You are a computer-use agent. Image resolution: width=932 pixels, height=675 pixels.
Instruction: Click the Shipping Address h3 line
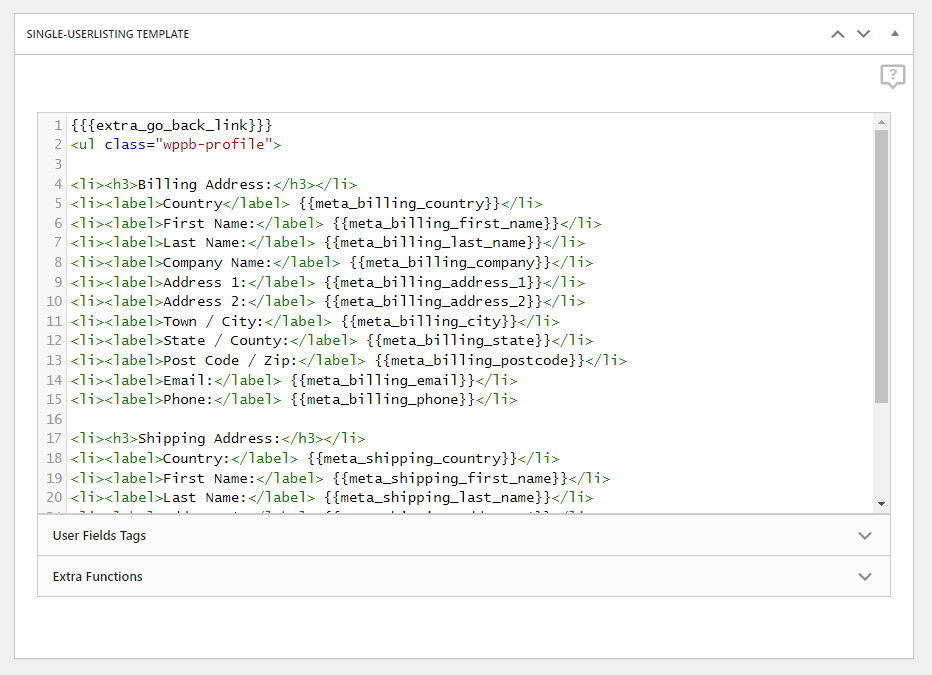point(218,439)
